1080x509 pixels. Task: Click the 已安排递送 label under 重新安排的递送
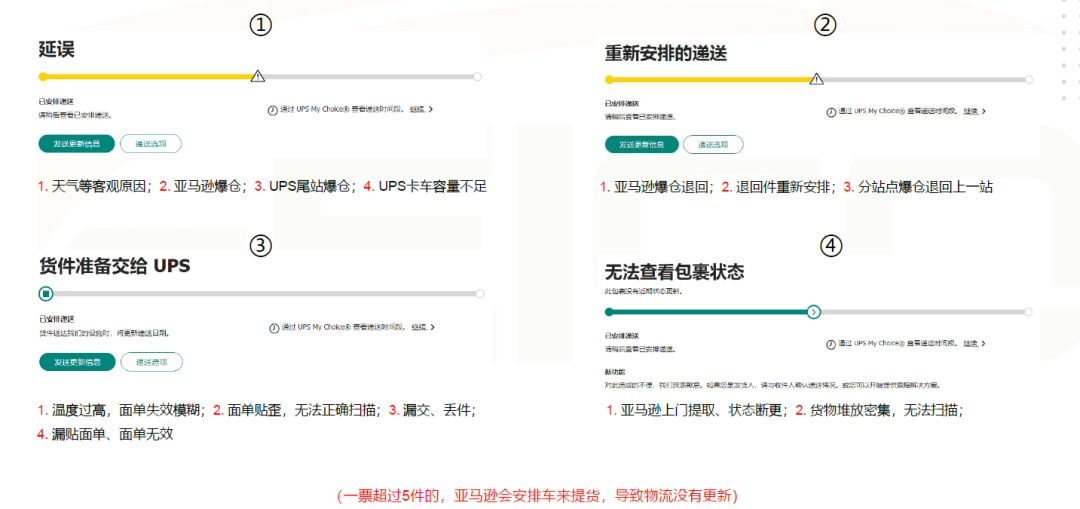click(622, 105)
